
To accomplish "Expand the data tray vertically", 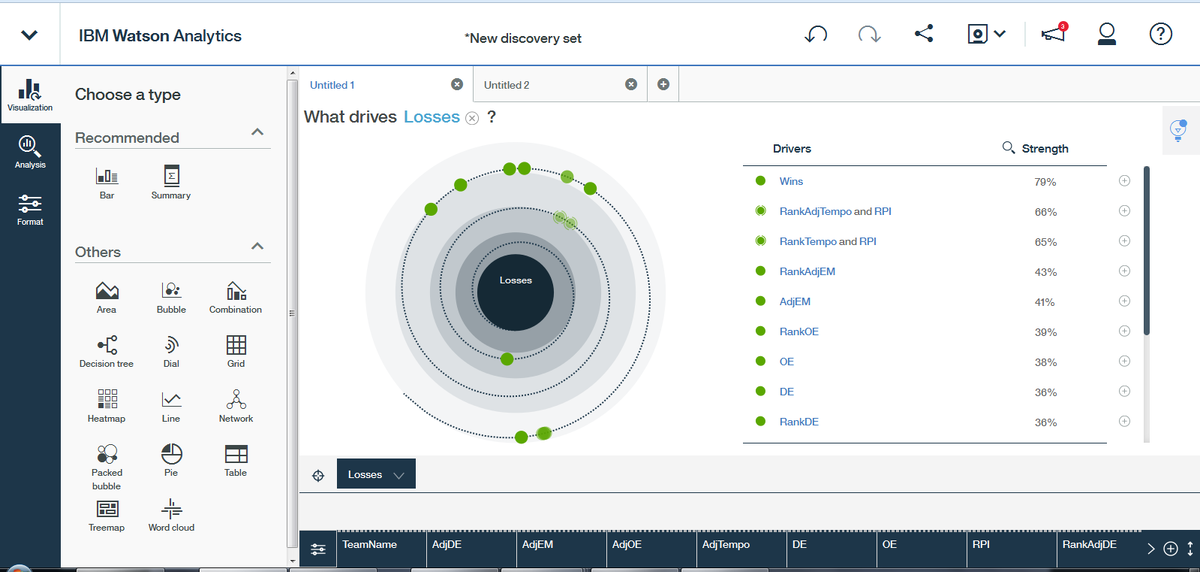I will (1189, 548).
